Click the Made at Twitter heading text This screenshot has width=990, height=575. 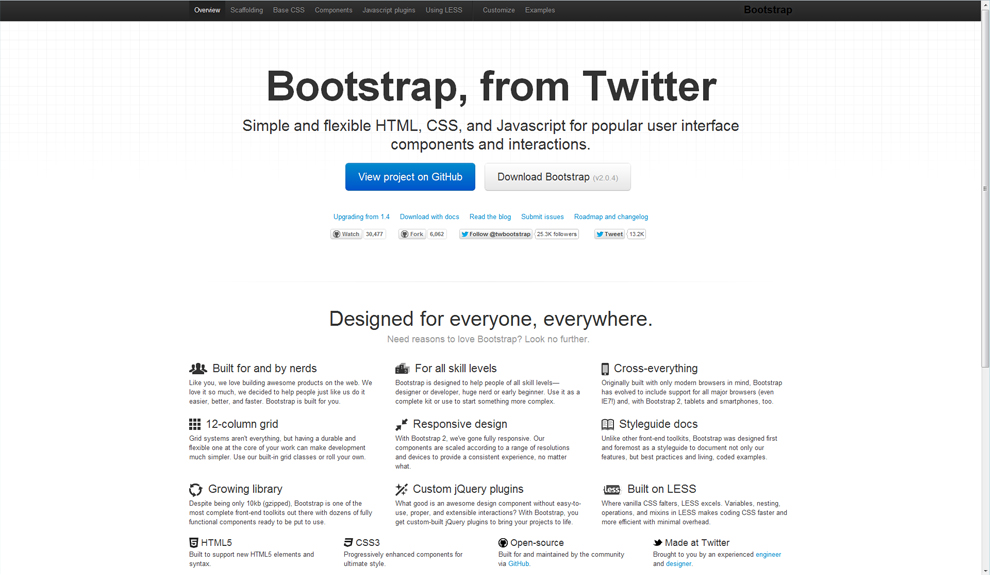[696, 543]
